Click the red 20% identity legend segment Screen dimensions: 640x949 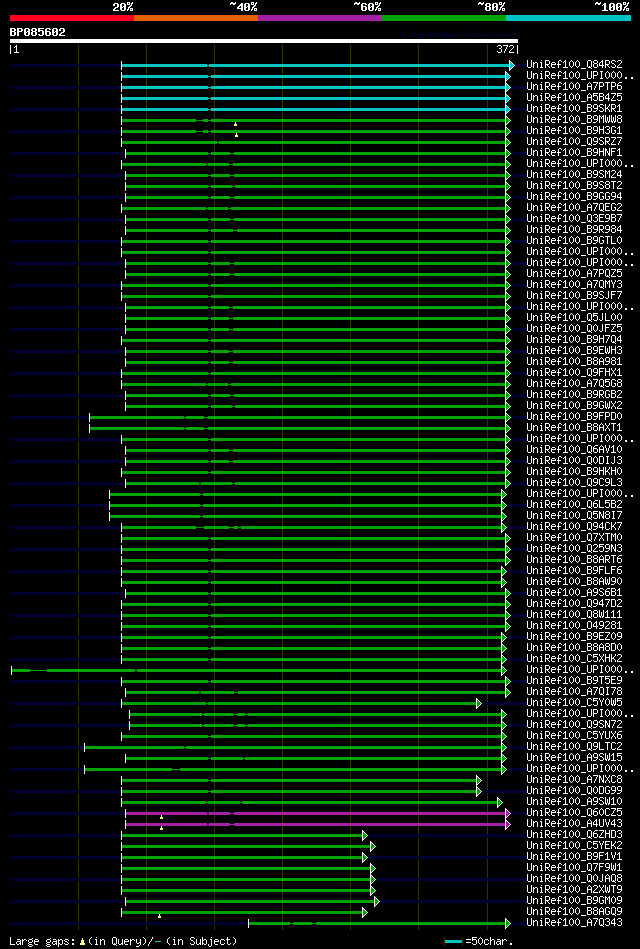click(x=71, y=18)
